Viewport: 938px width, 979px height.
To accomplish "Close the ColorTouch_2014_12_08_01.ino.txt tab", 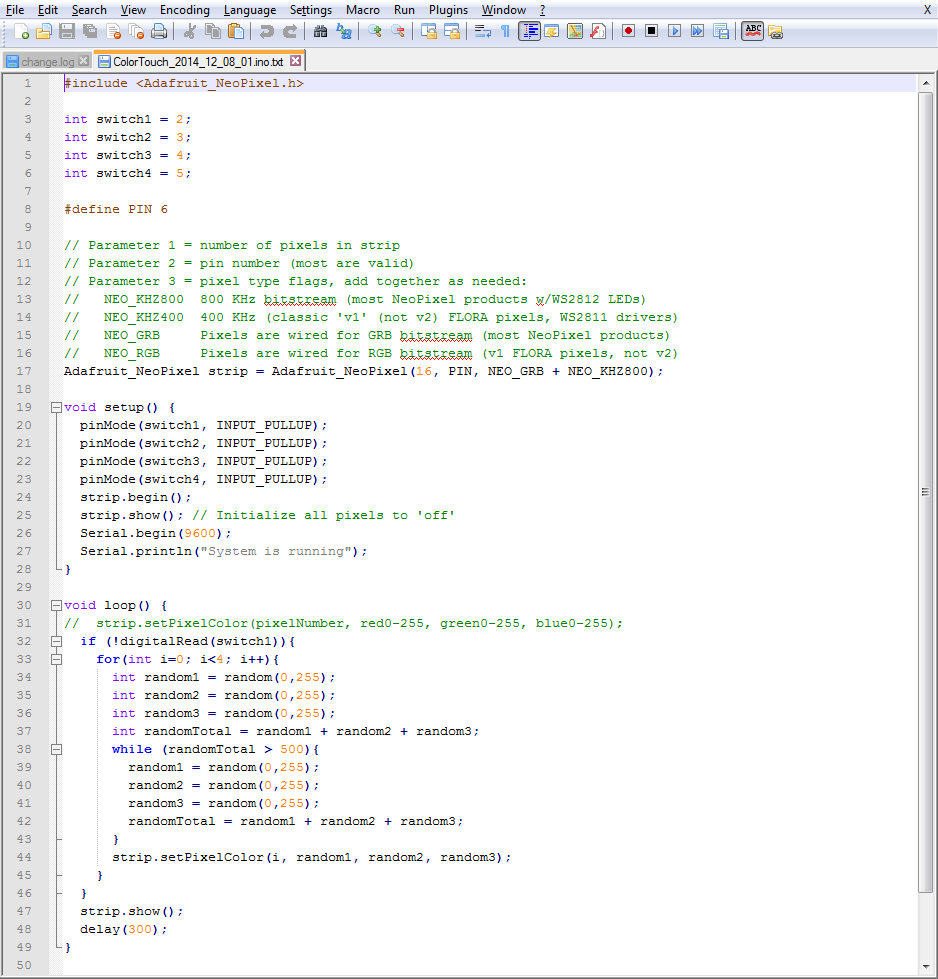I will (x=295, y=61).
